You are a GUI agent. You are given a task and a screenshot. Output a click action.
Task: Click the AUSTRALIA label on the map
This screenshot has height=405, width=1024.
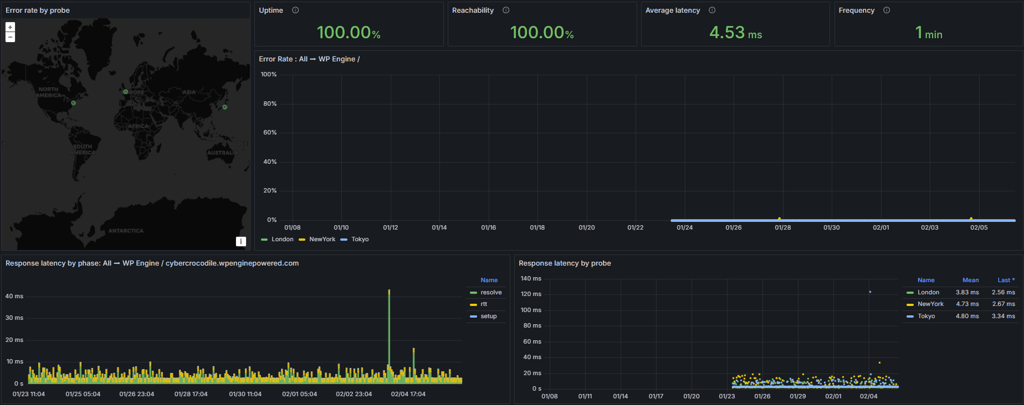(224, 153)
